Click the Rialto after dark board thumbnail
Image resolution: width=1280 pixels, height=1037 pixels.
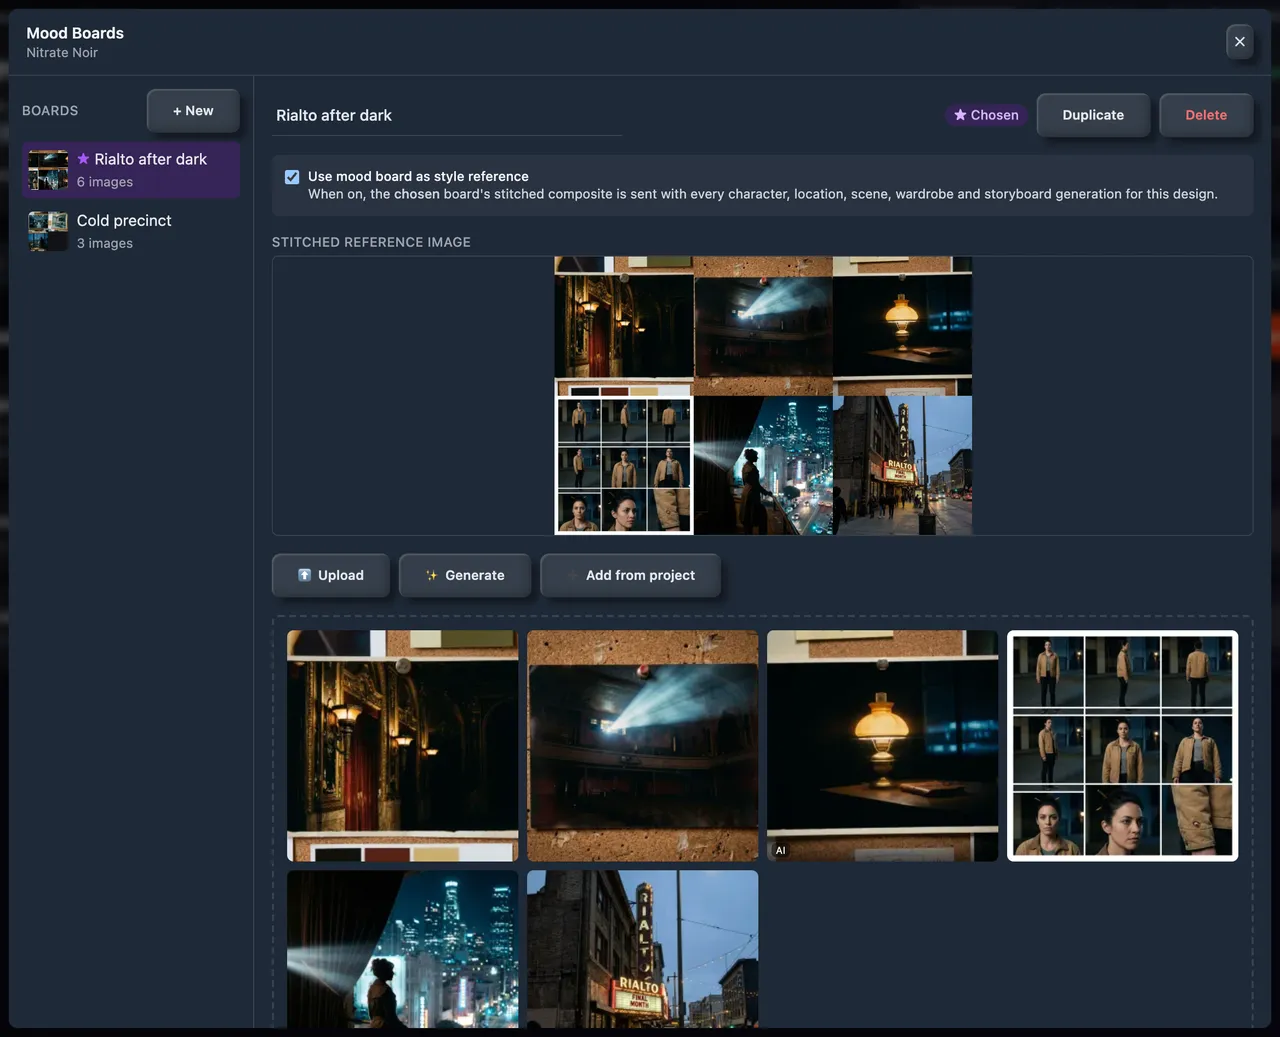[48, 170]
